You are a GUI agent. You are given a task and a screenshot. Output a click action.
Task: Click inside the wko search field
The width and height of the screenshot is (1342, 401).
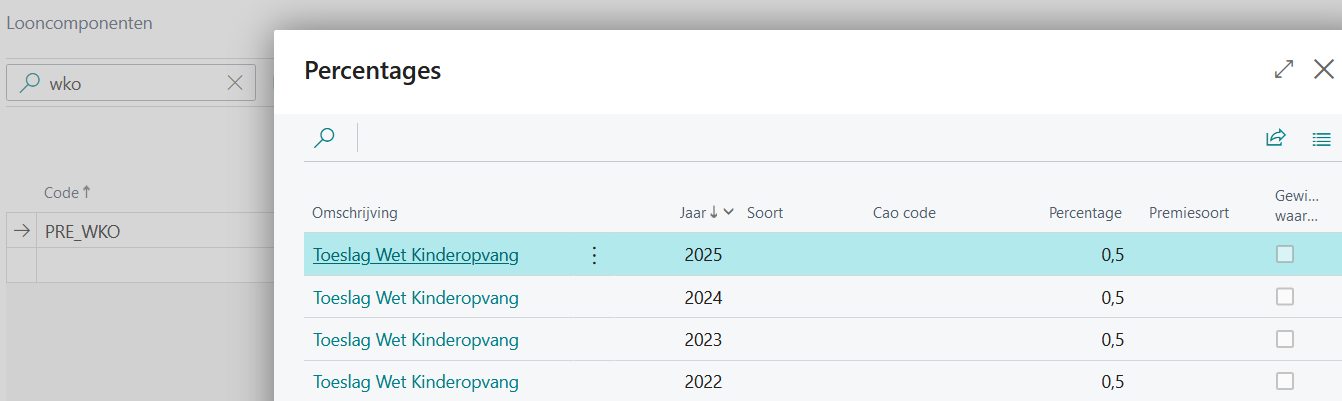tap(130, 83)
